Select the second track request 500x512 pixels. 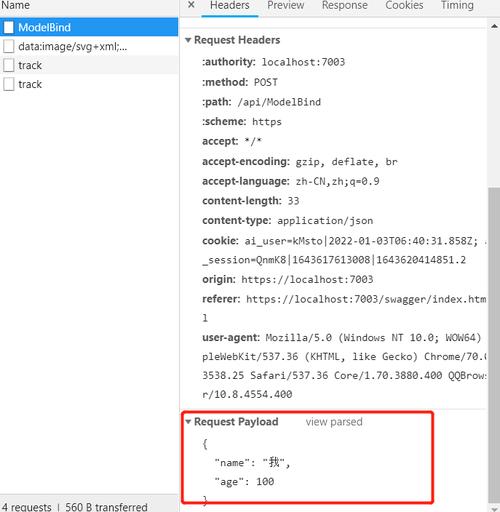pyautogui.click(x=89, y=84)
